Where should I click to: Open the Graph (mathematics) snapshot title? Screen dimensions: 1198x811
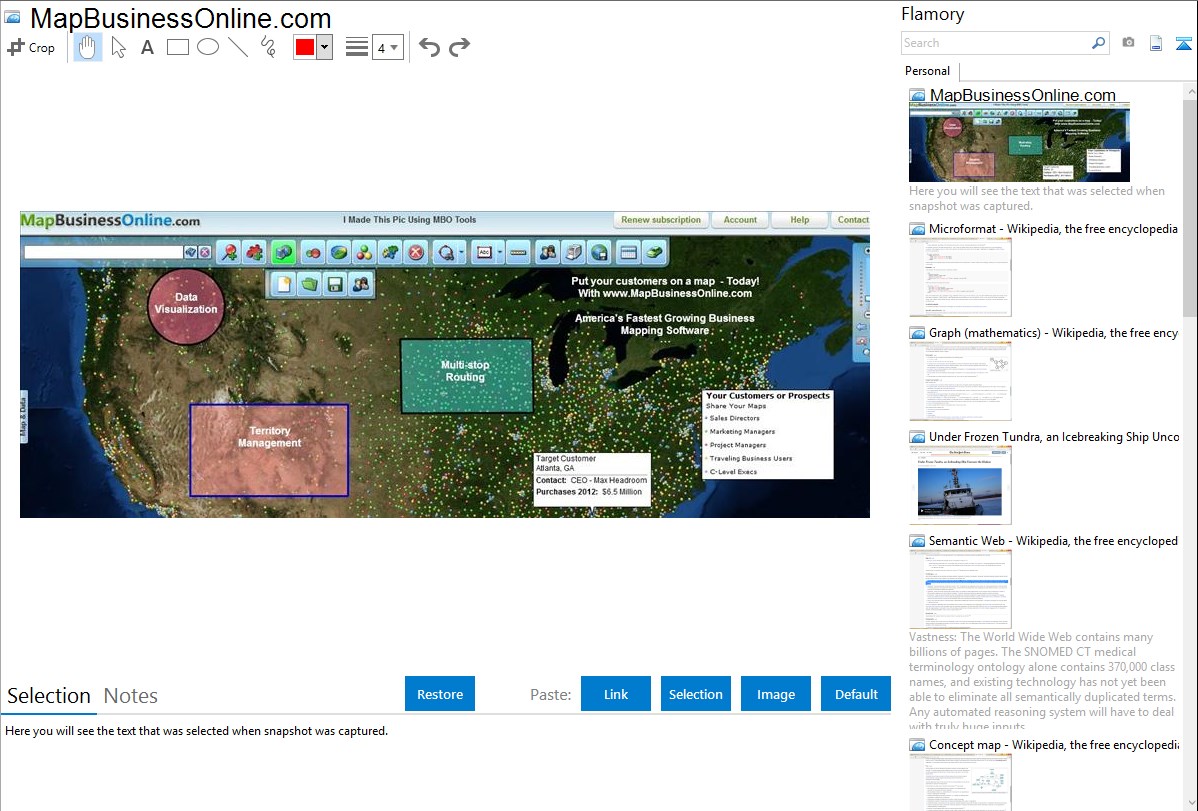[1054, 333]
